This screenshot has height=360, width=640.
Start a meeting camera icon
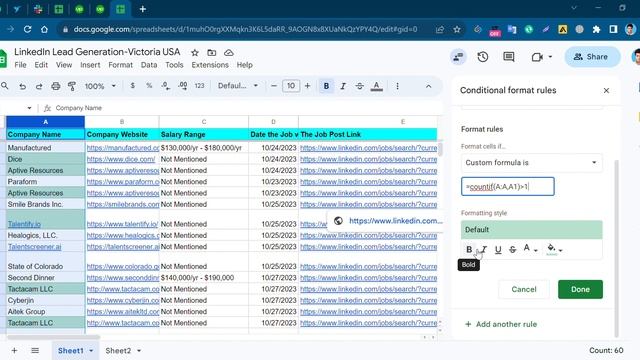pyautogui.click(x=537, y=57)
